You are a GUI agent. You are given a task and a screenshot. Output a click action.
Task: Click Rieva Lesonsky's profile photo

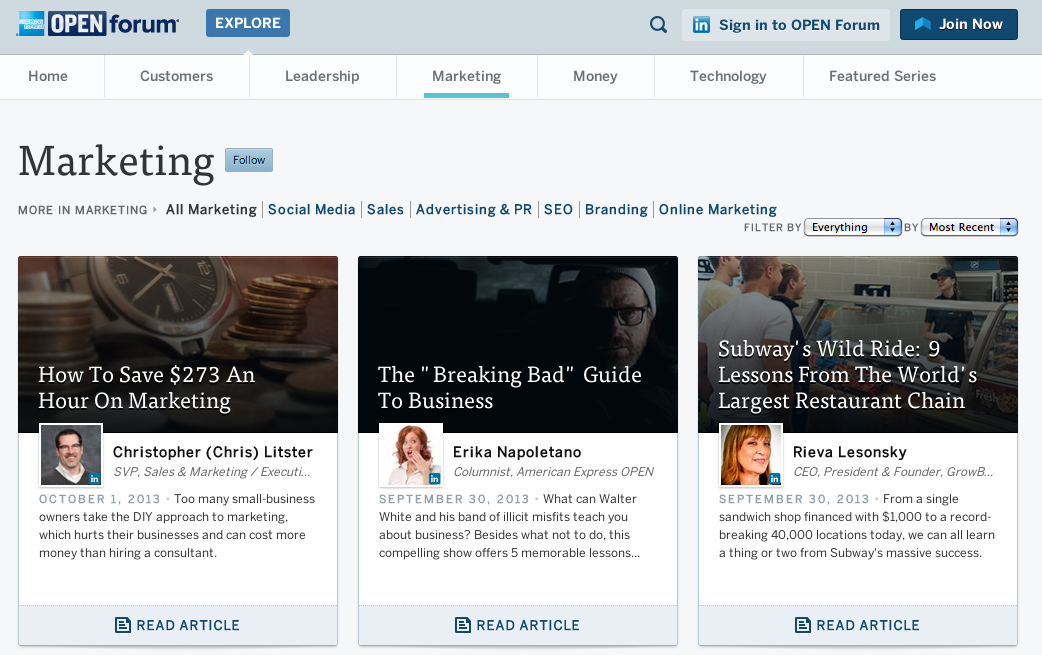point(751,455)
